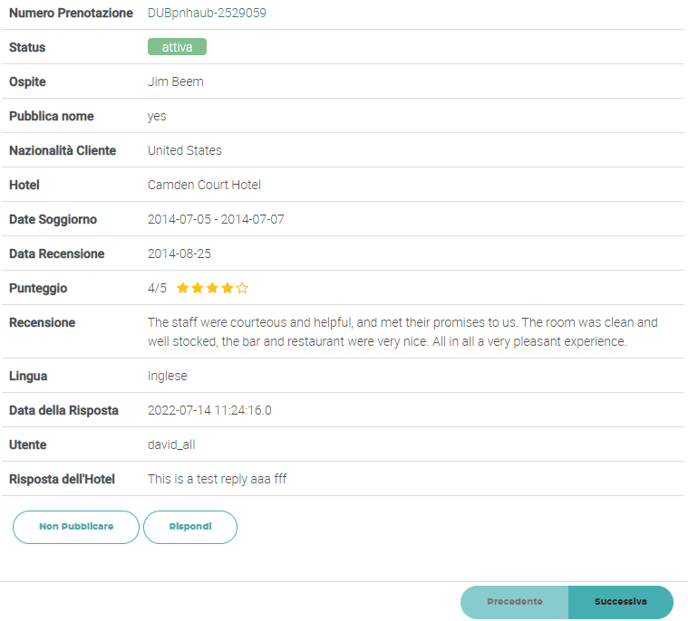The height and width of the screenshot is (621, 688).
Task: Go to next review with Successiva
Action: [x=620, y=602]
